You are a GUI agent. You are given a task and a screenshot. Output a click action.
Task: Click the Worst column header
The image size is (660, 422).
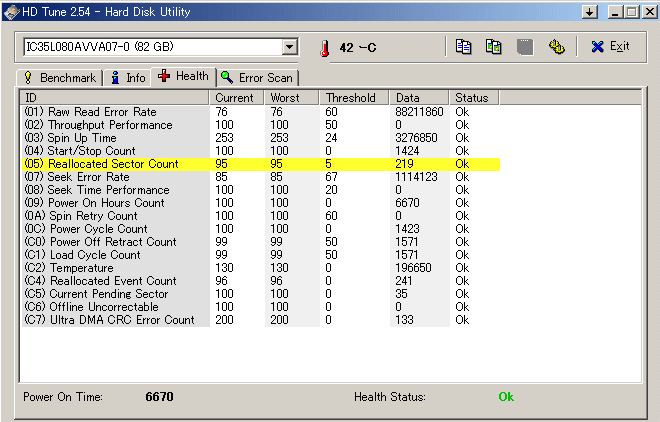pos(291,98)
